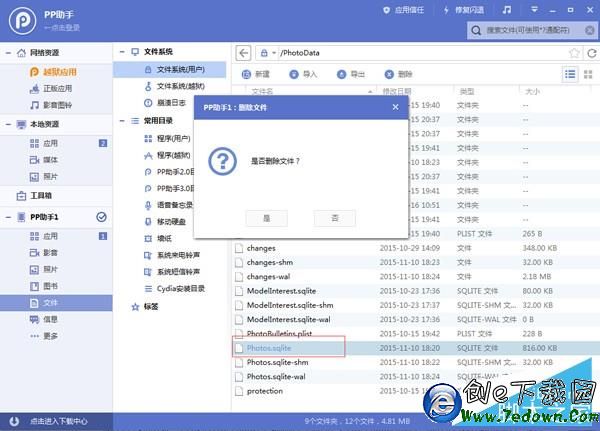The image size is (600, 431).
Task: Click the PP助手 logo icon
Action: 23,21
